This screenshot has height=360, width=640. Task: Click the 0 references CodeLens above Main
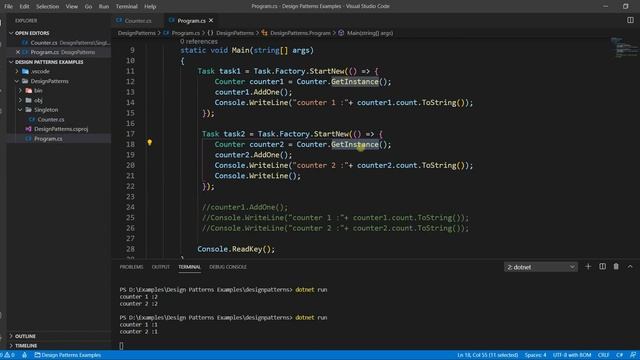pyautogui.click(x=199, y=41)
